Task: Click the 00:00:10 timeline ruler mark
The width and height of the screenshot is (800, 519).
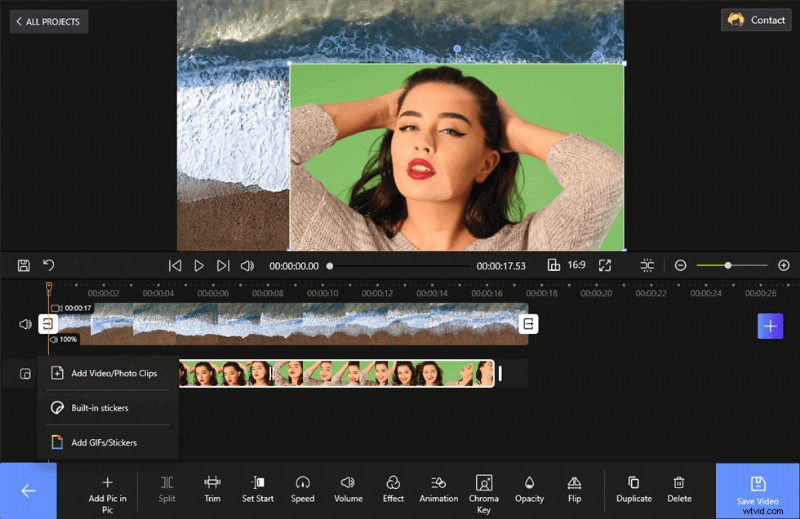Action: click(322, 293)
